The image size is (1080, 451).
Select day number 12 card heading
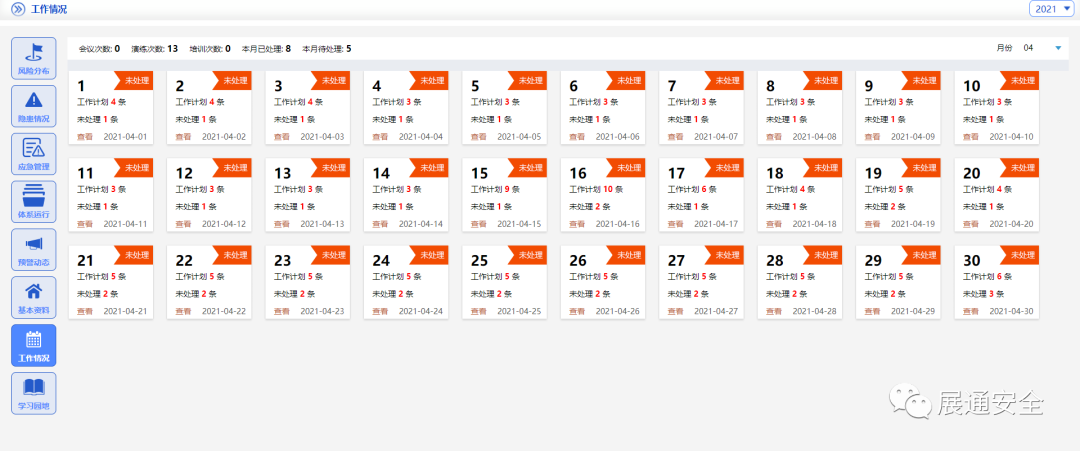coord(184,174)
